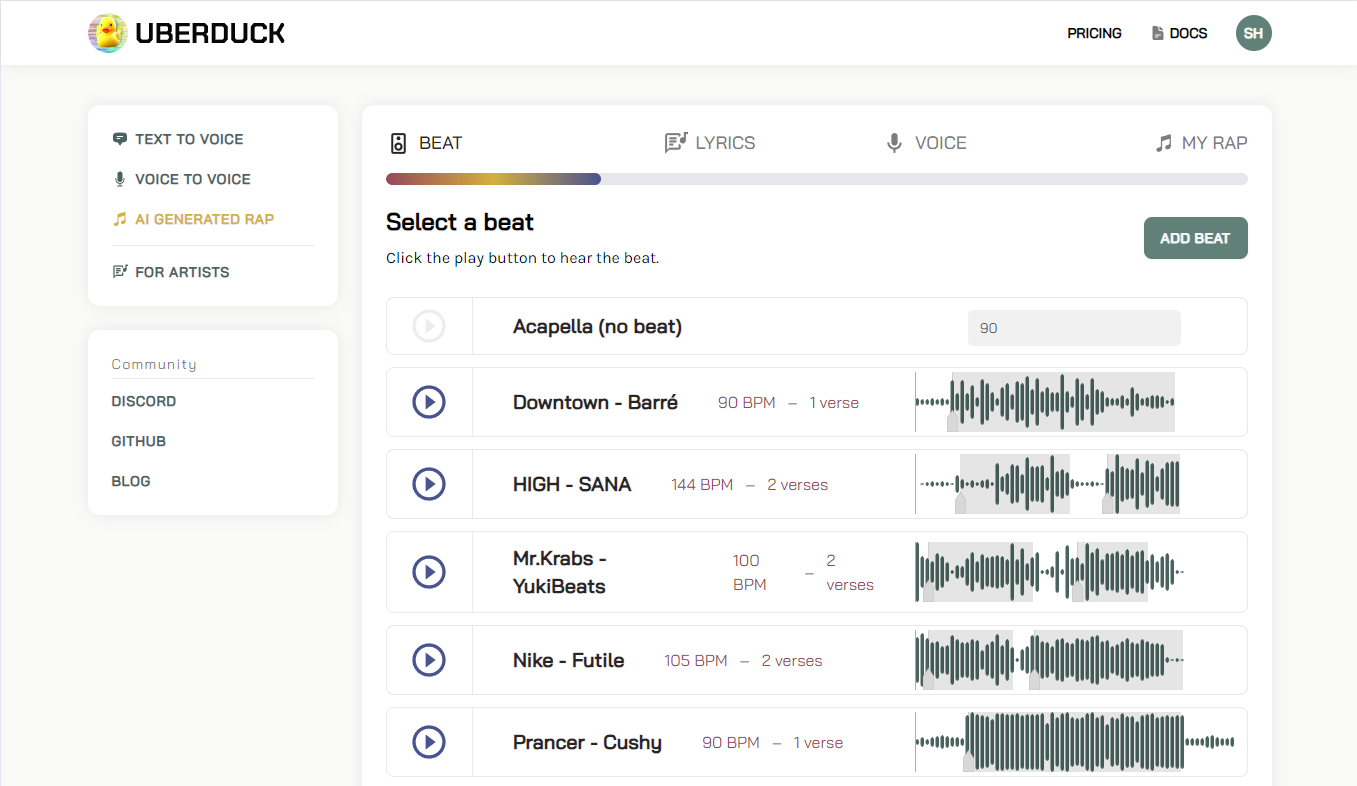This screenshot has width=1357, height=786.
Task: Click the Add Beat button
Action: 1195,238
